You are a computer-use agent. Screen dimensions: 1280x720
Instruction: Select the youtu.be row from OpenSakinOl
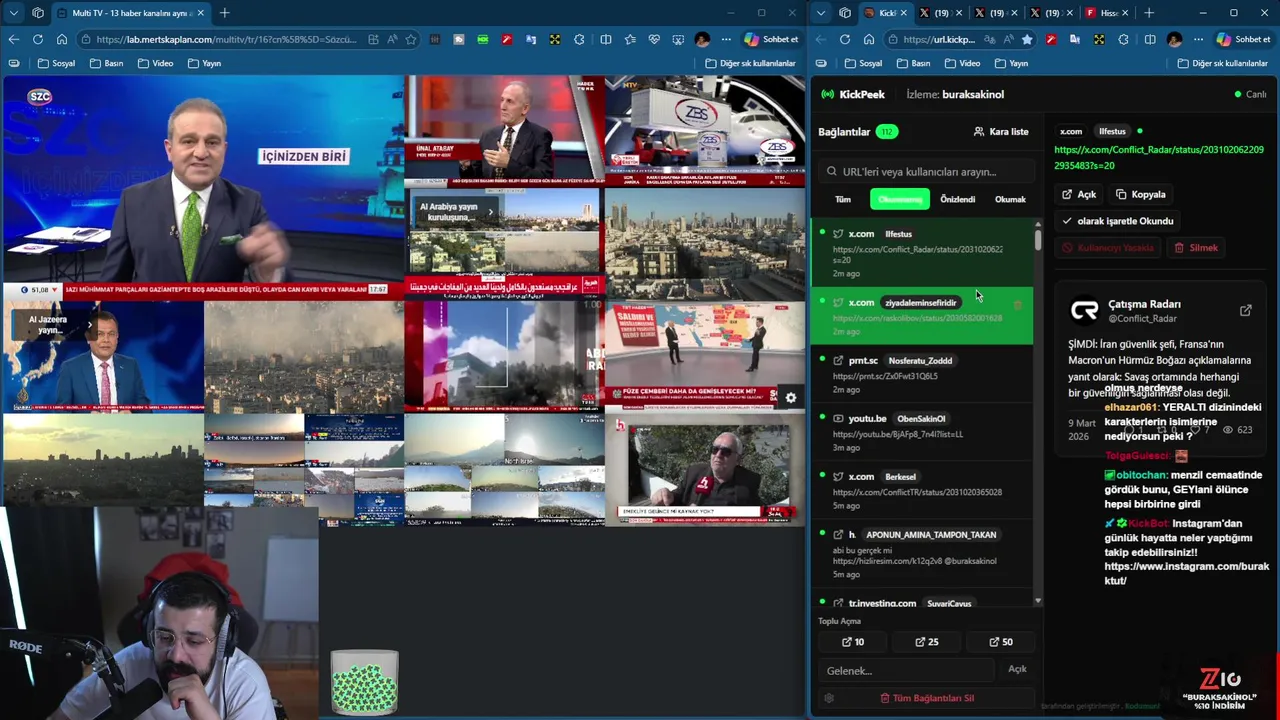921,432
